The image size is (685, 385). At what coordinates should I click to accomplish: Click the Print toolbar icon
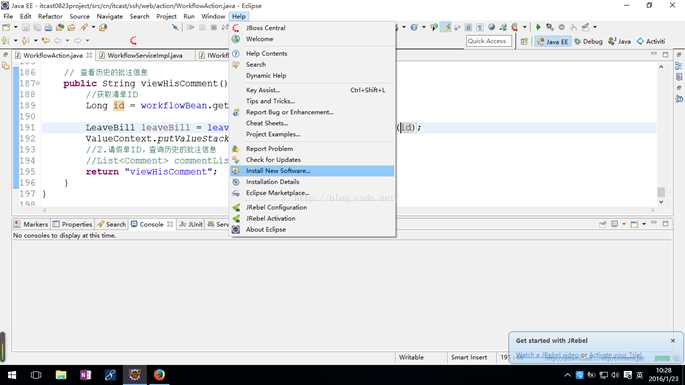click(48, 28)
